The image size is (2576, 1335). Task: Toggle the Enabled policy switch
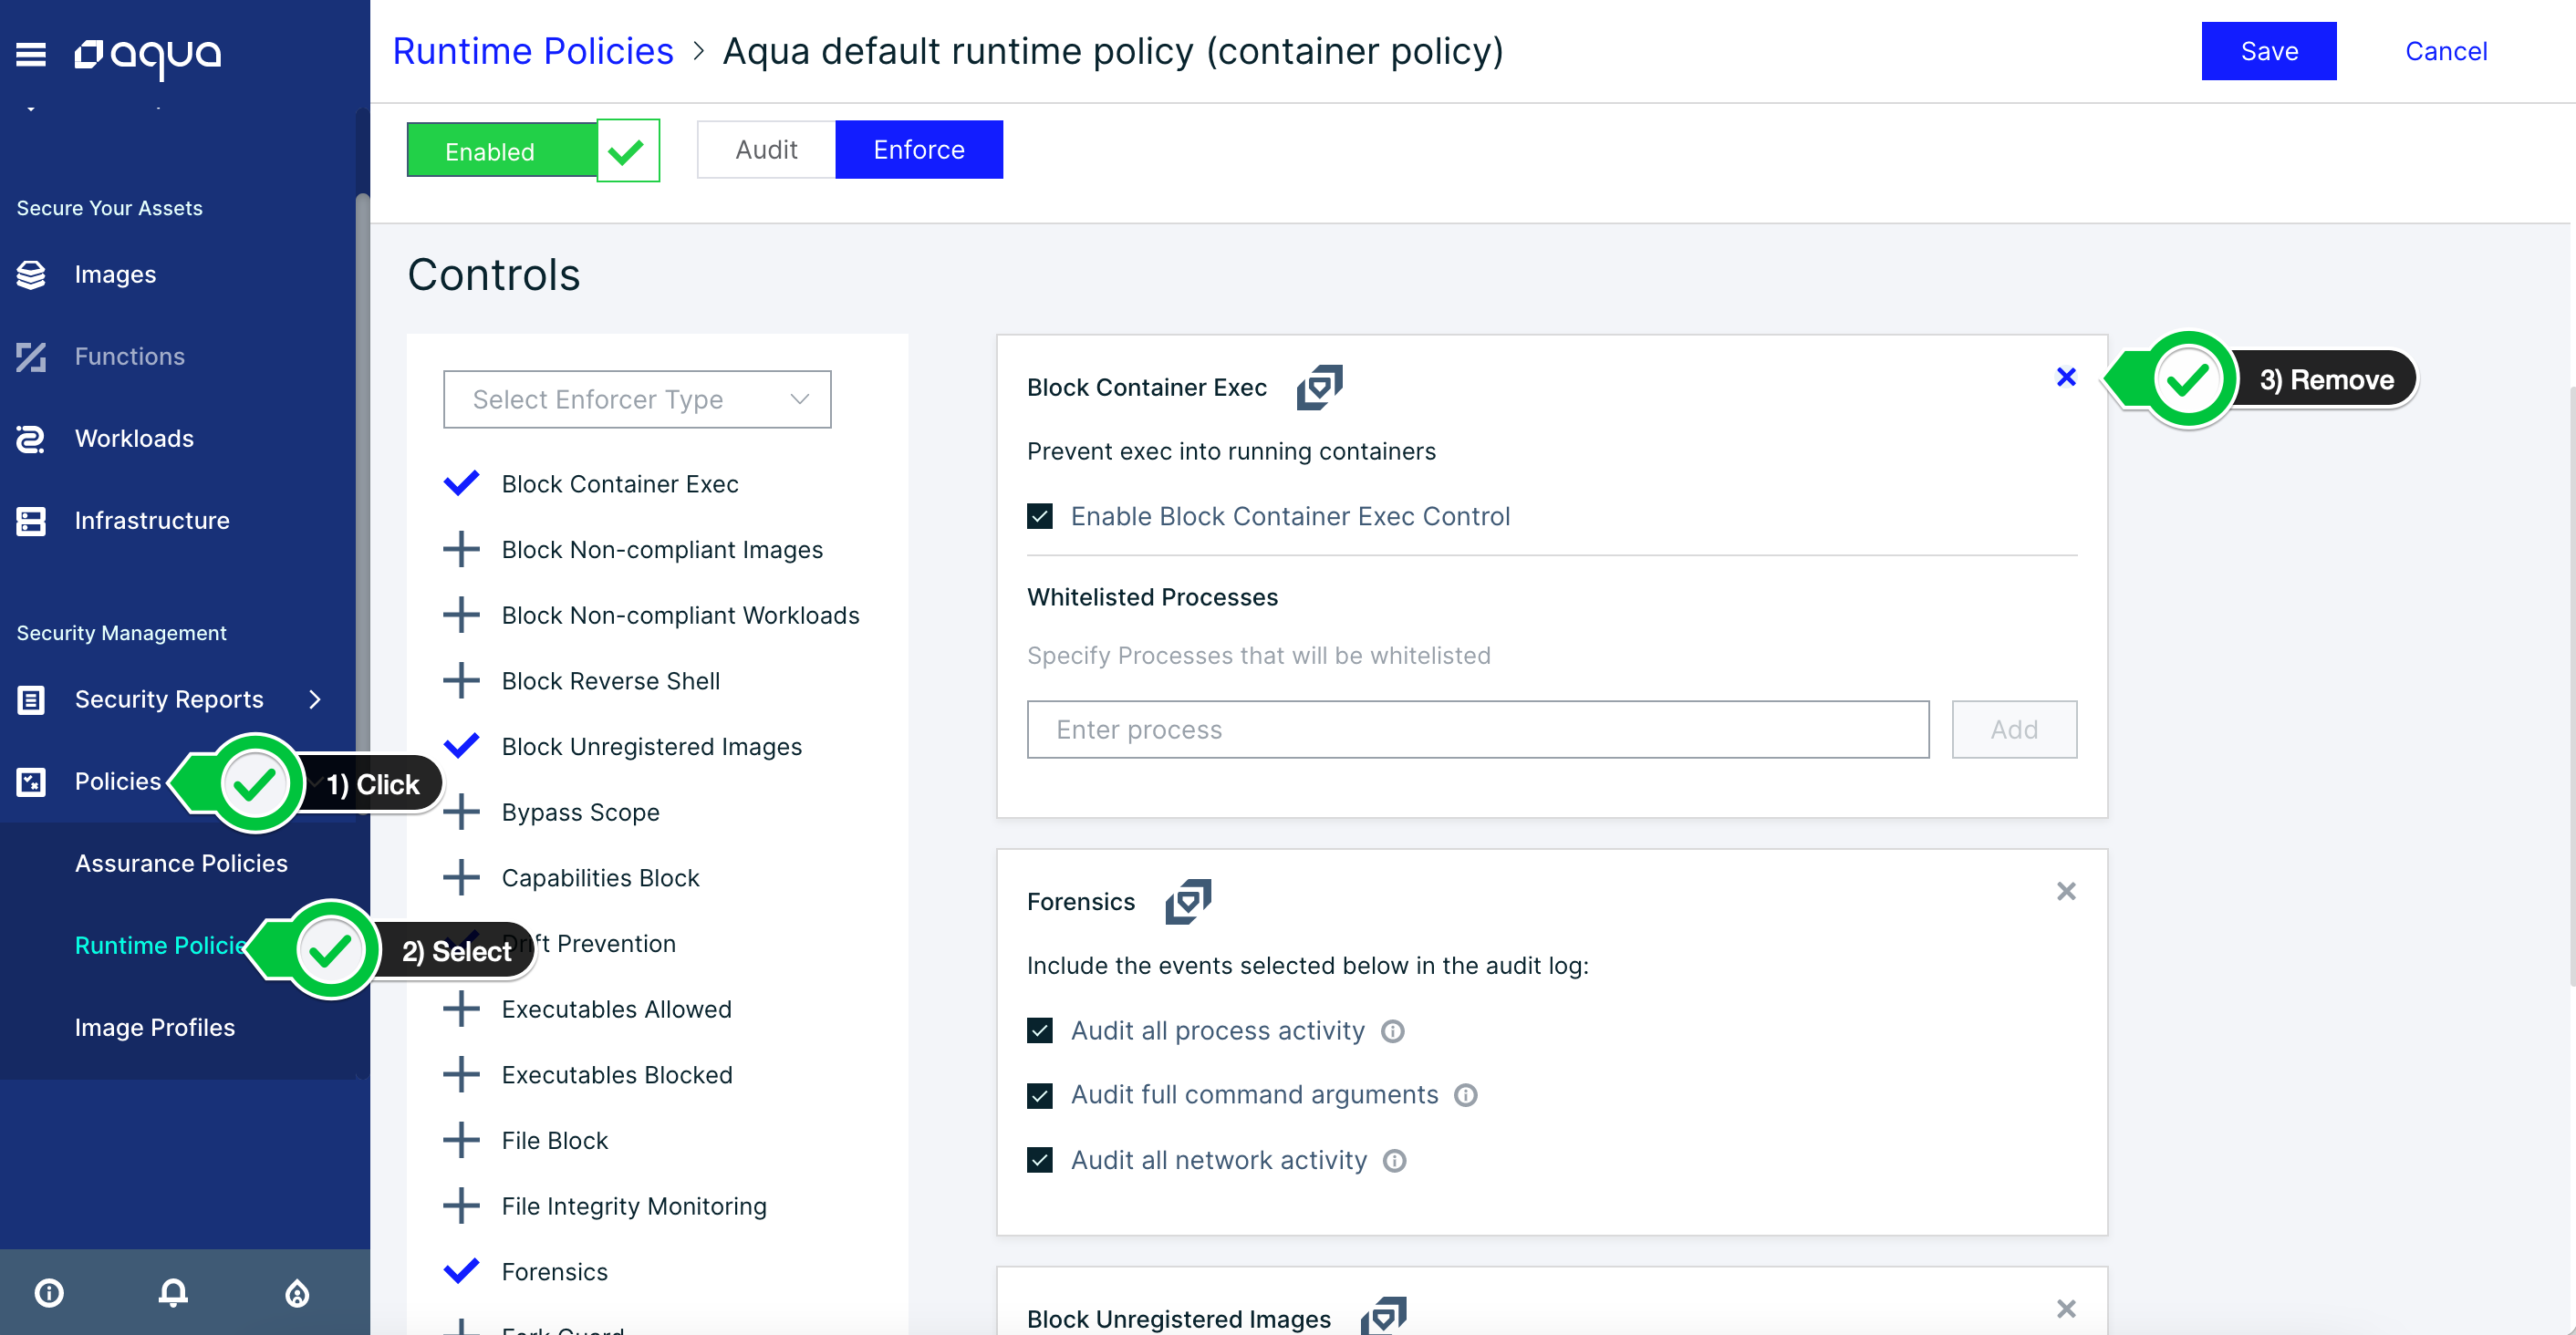click(x=533, y=150)
